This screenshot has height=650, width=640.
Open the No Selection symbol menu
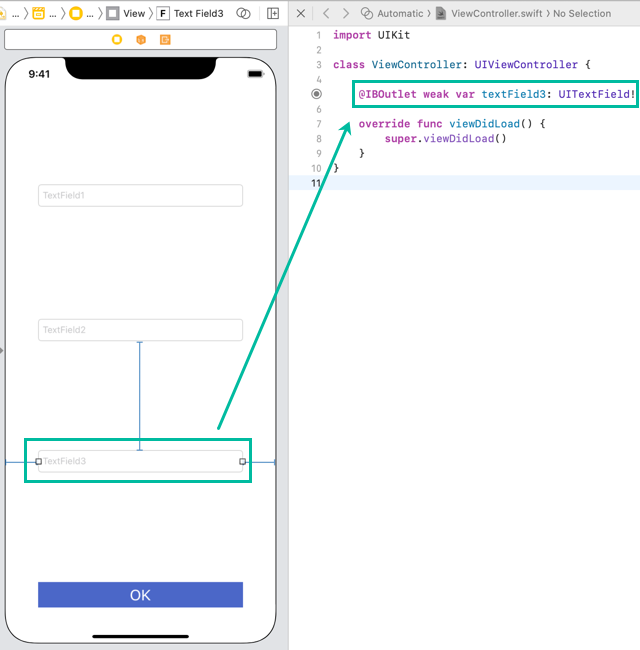pos(582,14)
